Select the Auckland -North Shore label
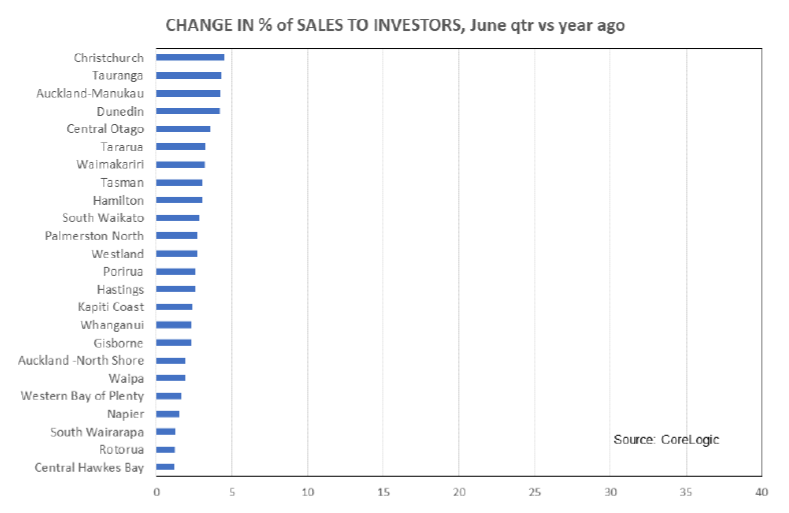 pos(81,360)
